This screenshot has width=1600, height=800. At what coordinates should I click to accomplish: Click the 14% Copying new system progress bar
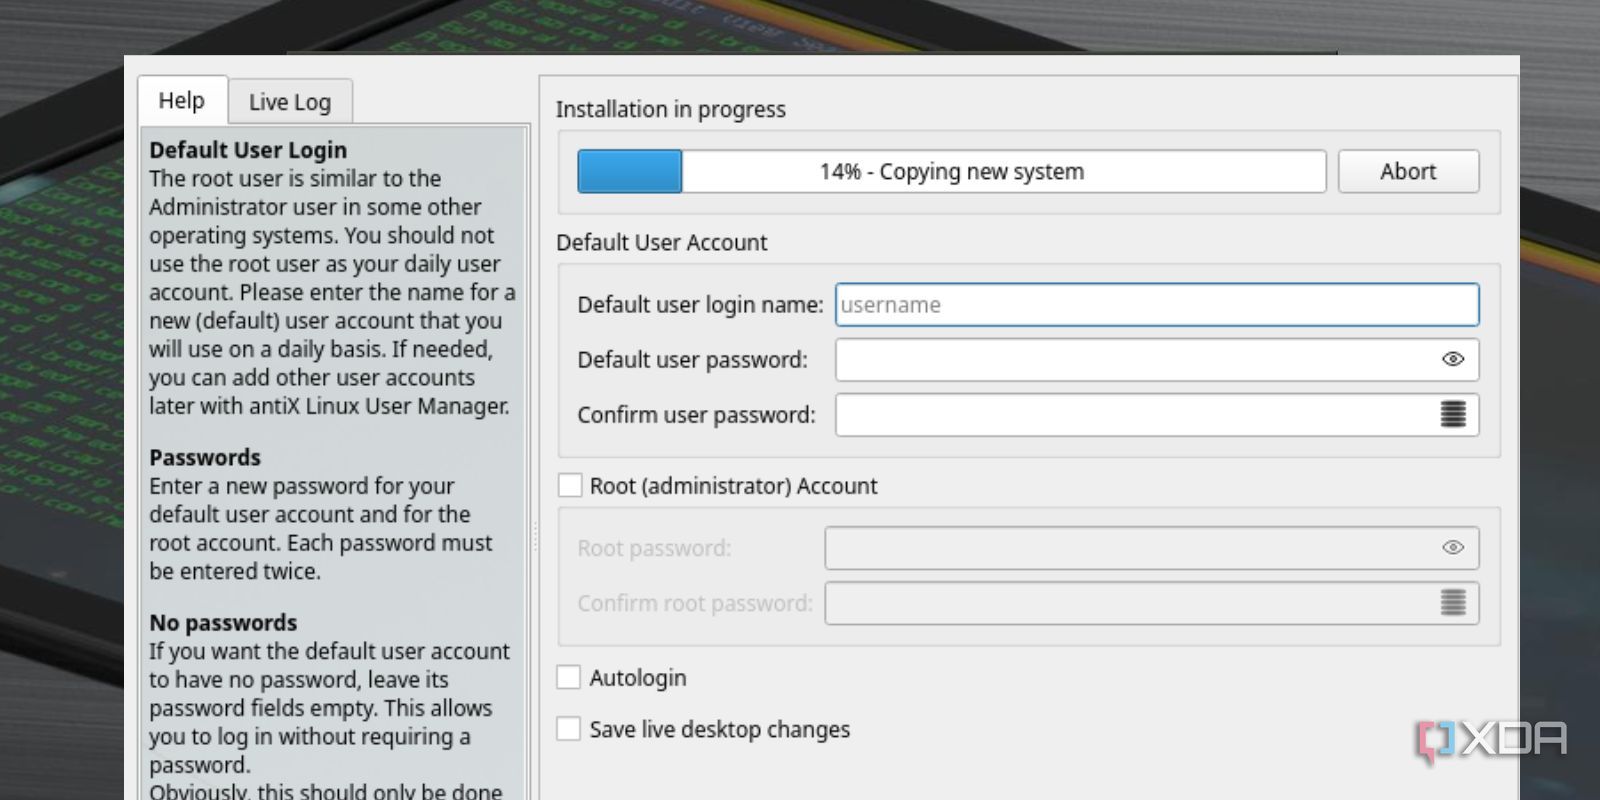pos(952,171)
